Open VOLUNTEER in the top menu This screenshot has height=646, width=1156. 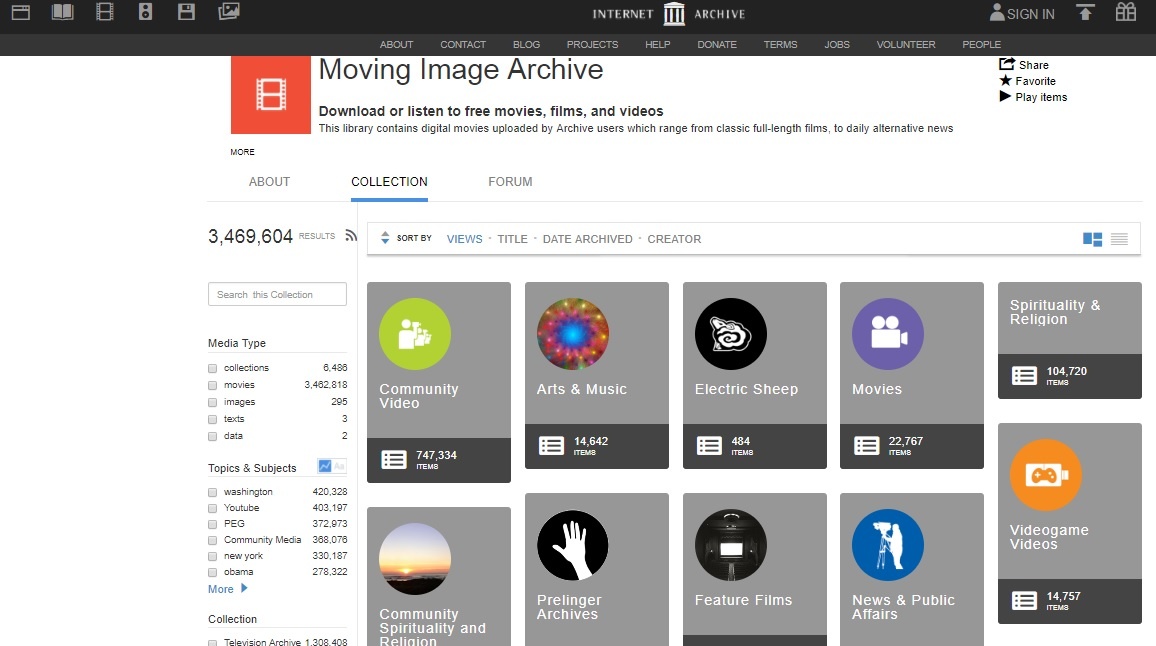click(x=905, y=44)
